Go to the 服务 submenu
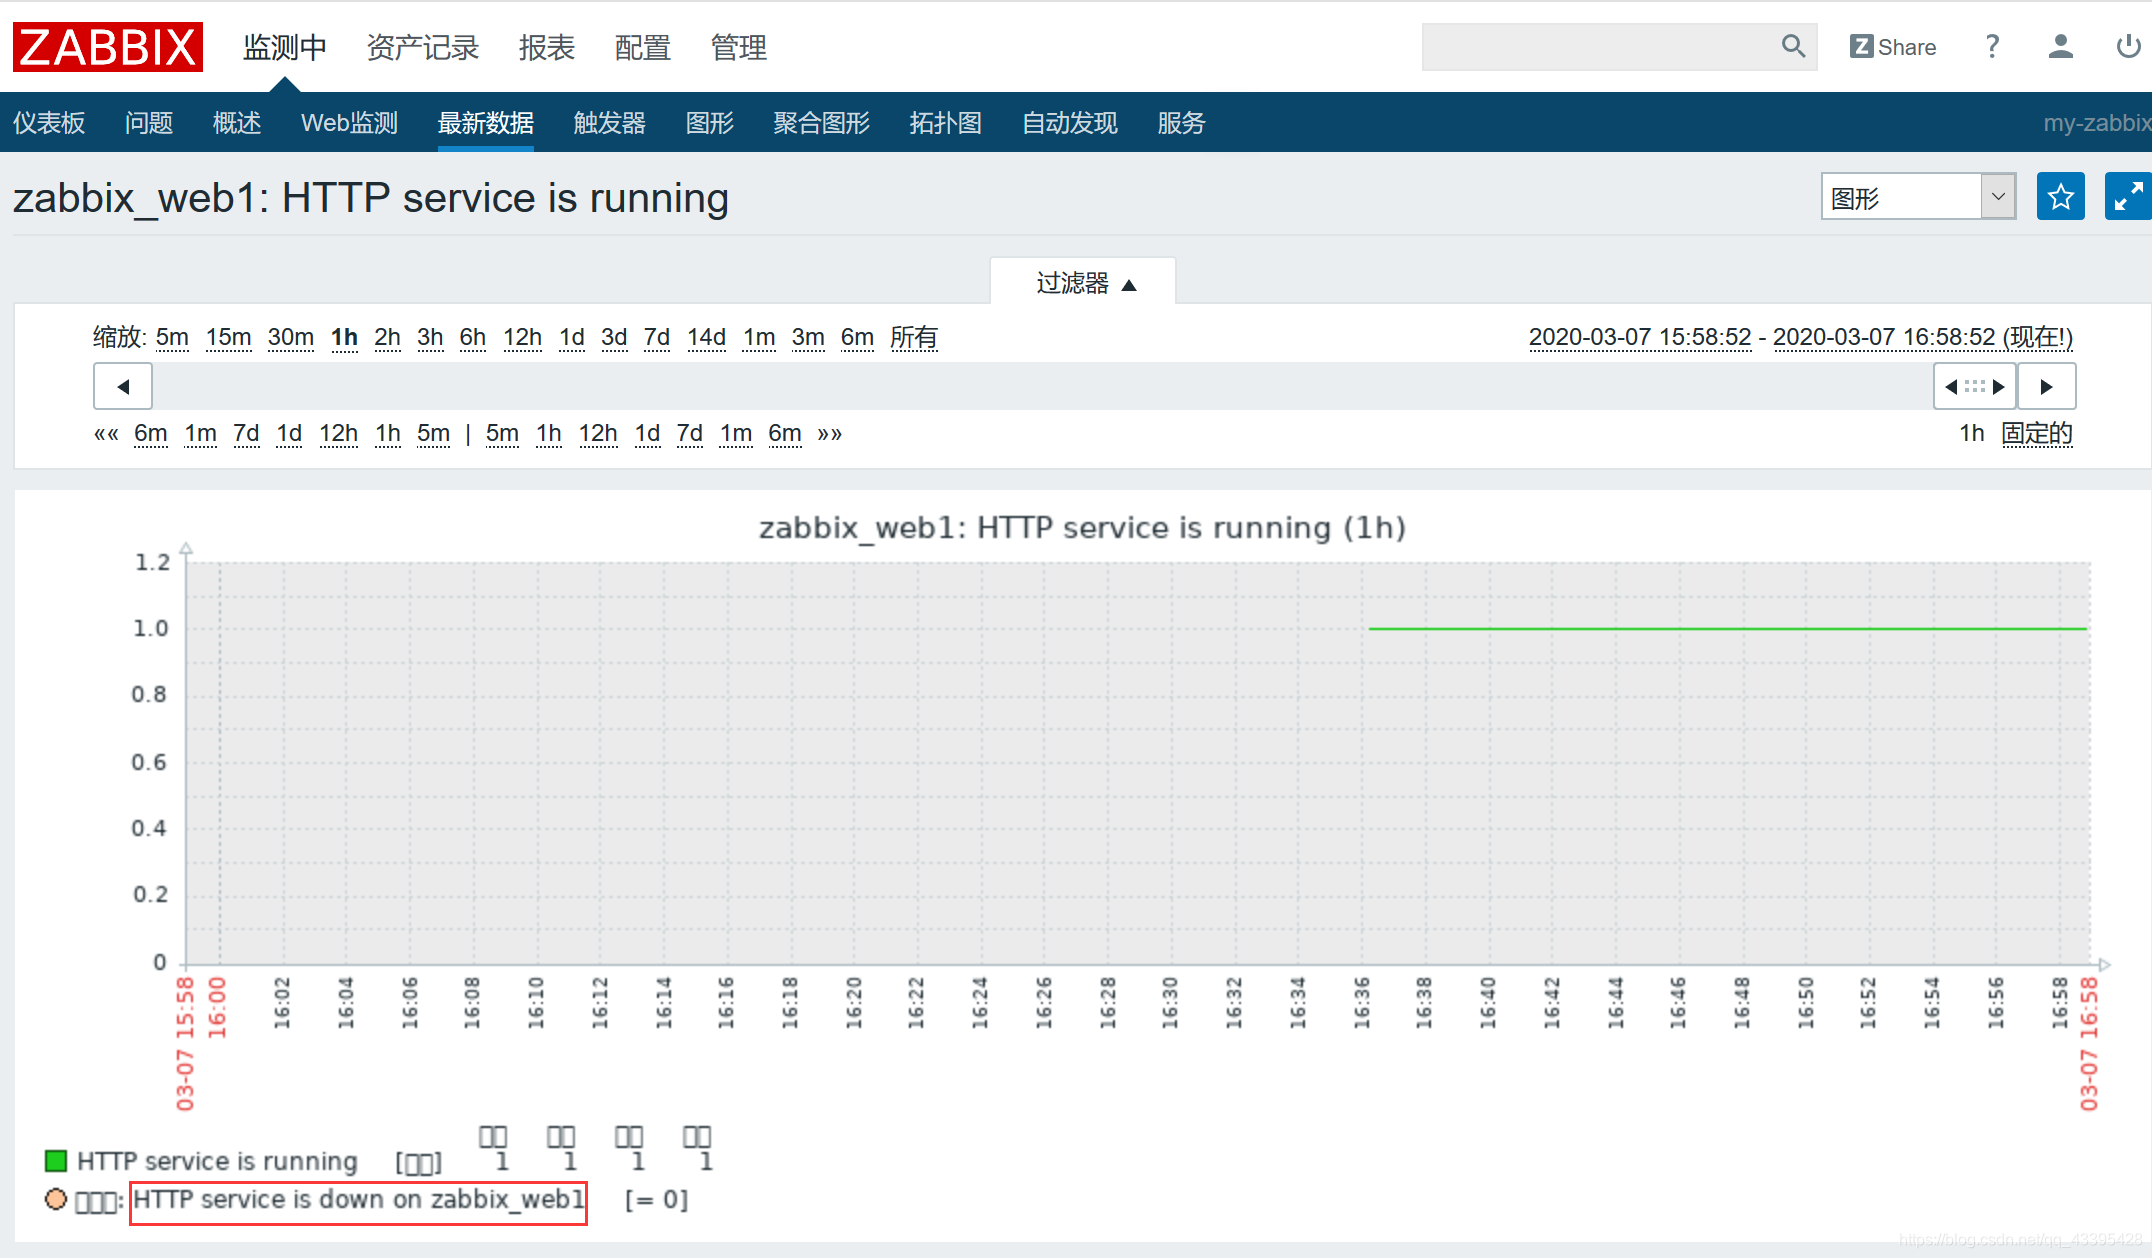The width and height of the screenshot is (2152, 1258). [1182, 123]
